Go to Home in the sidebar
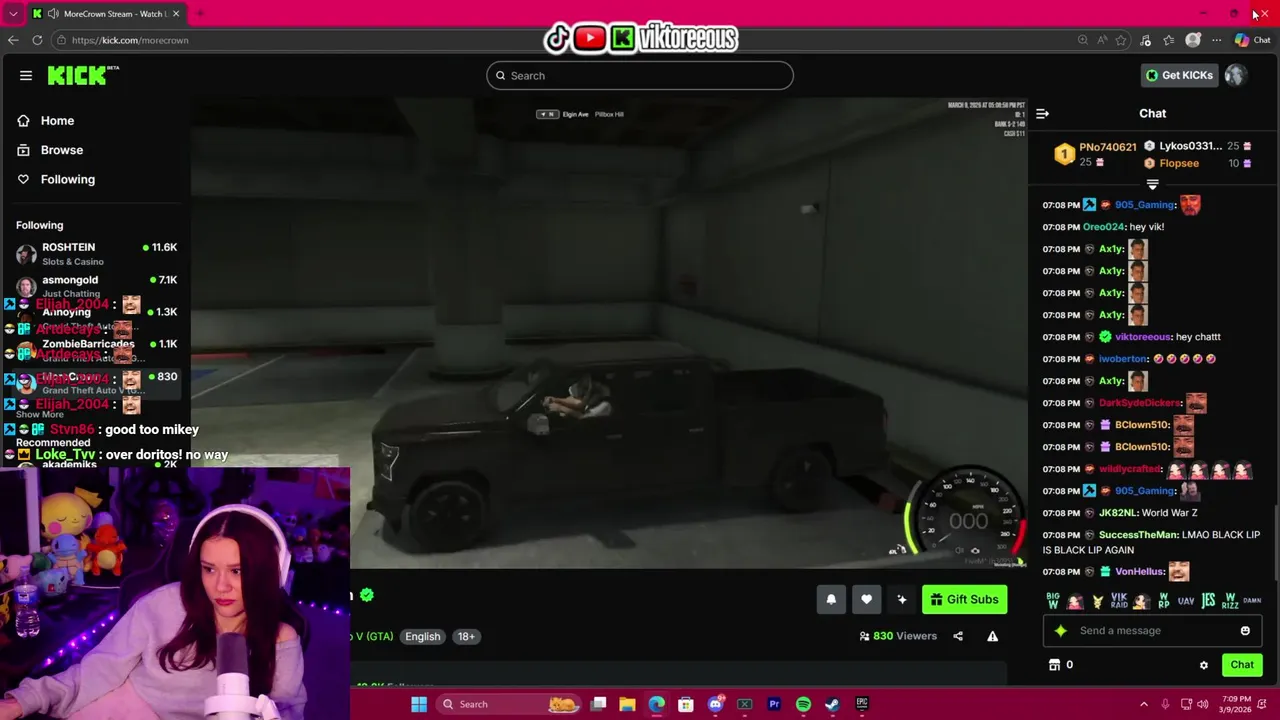The height and width of the screenshot is (720, 1280). click(57, 120)
